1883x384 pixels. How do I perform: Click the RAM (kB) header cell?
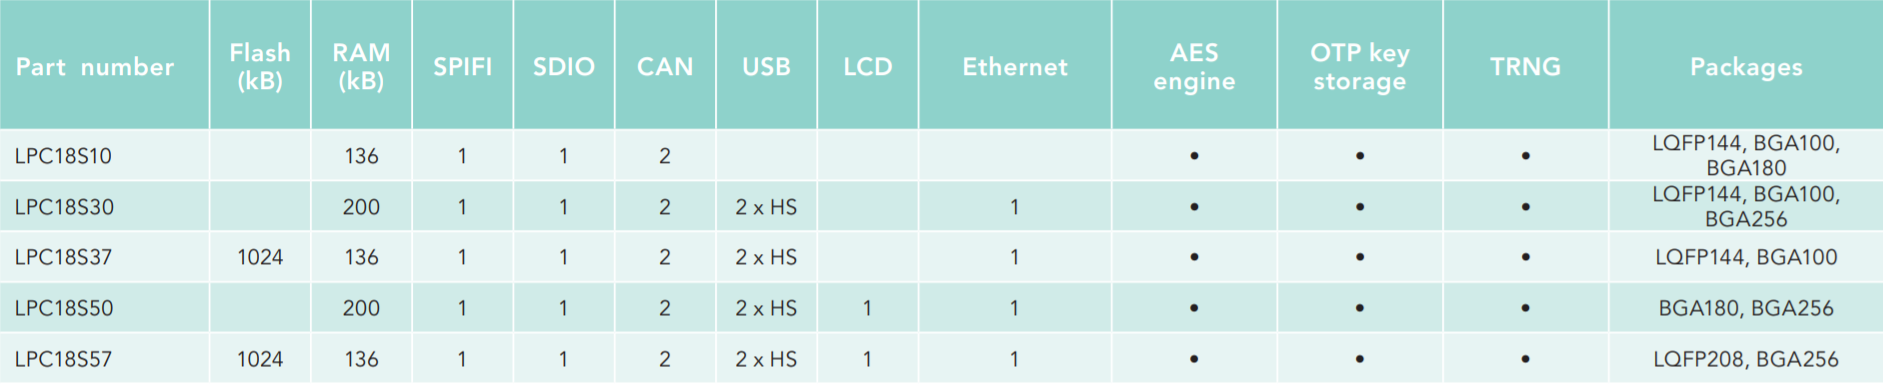(361, 67)
